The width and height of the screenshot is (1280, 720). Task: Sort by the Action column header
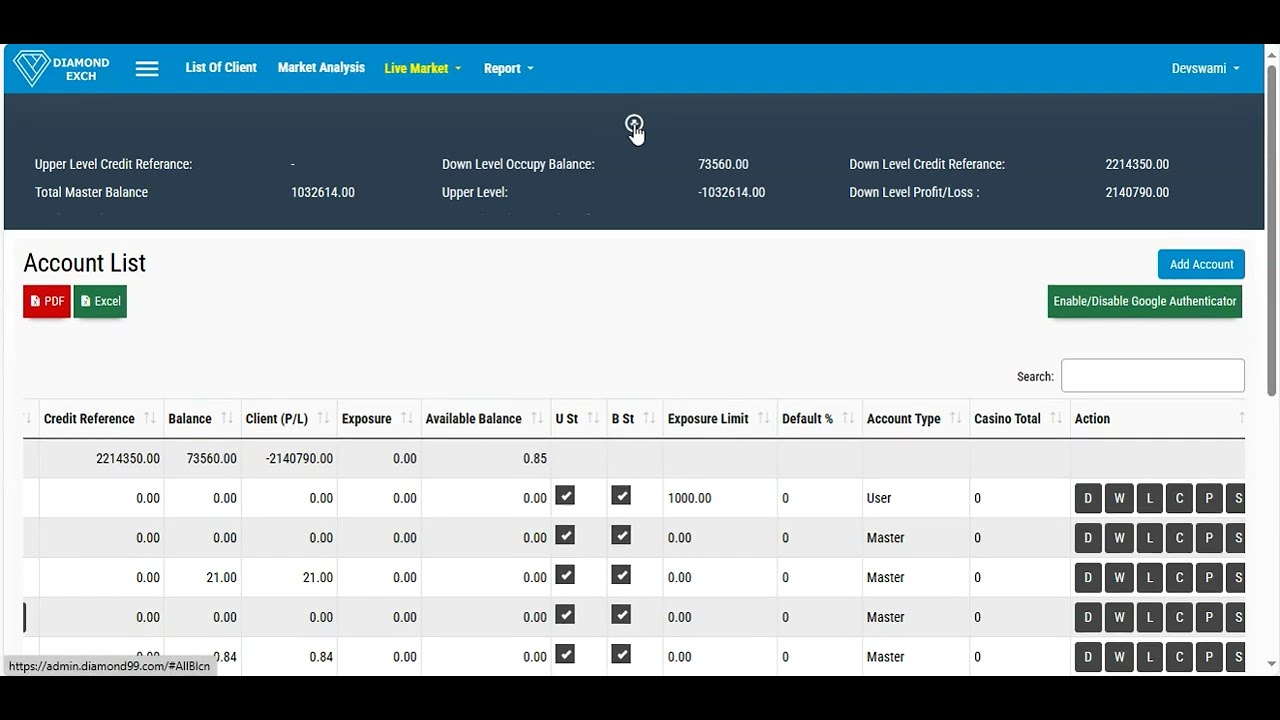pos(1158,419)
